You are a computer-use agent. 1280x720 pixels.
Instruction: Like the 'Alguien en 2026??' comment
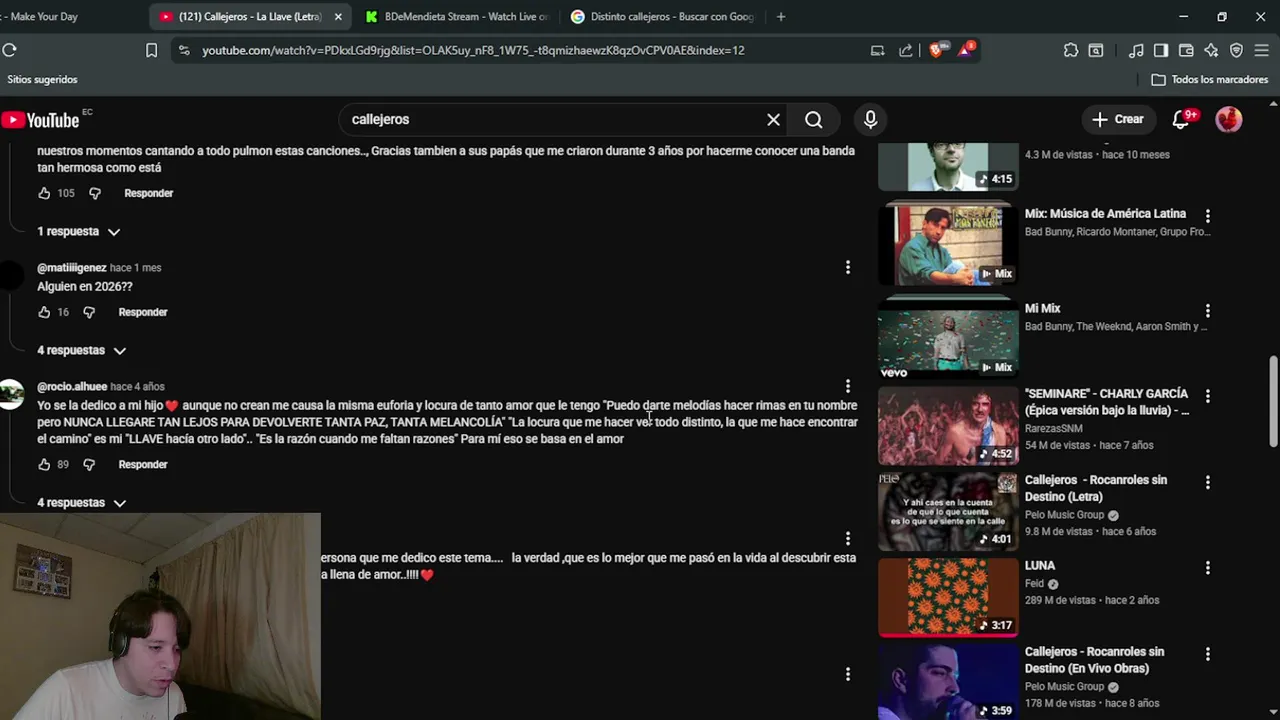44,312
